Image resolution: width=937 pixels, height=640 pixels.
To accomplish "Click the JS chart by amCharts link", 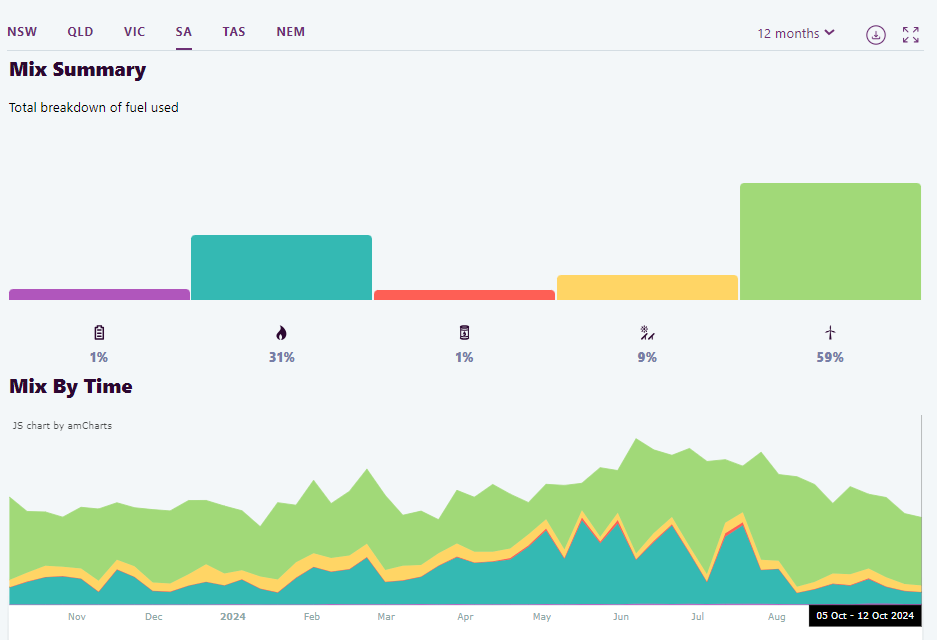I will click(62, 426).
